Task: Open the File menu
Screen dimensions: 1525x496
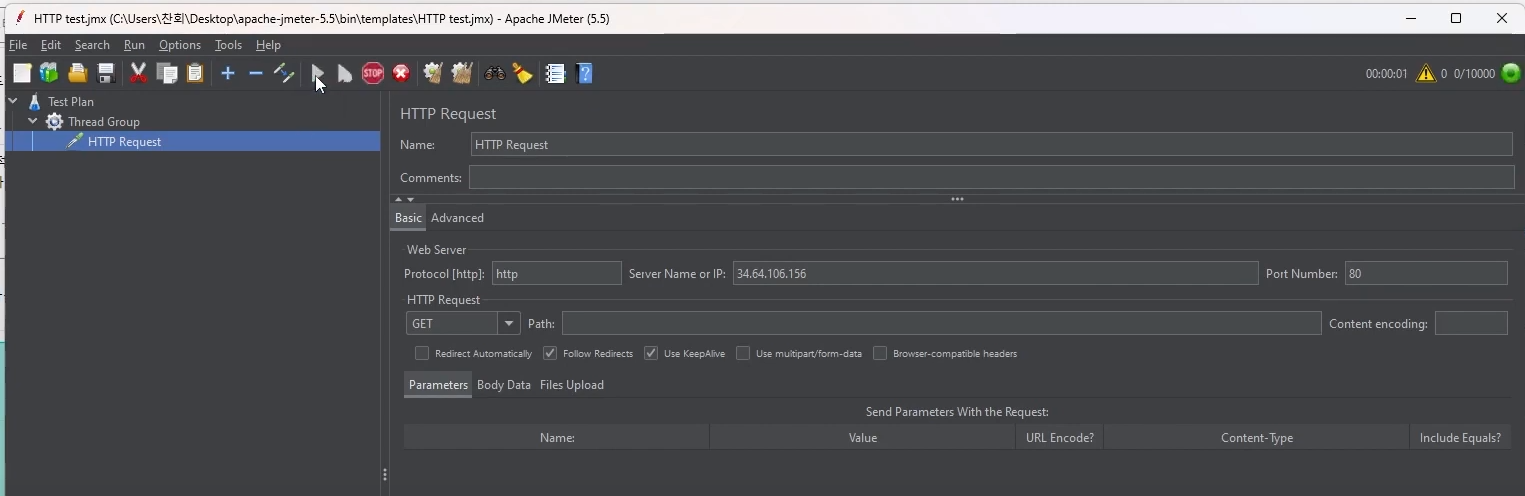Action: tap(18, 45)
